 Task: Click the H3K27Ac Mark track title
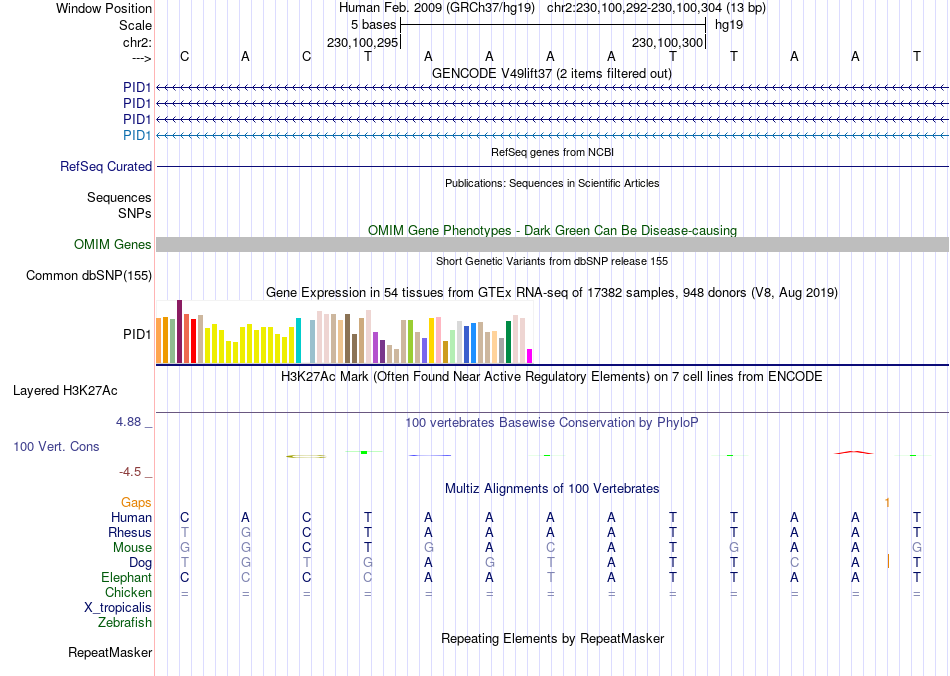click(x=552, y=376)
